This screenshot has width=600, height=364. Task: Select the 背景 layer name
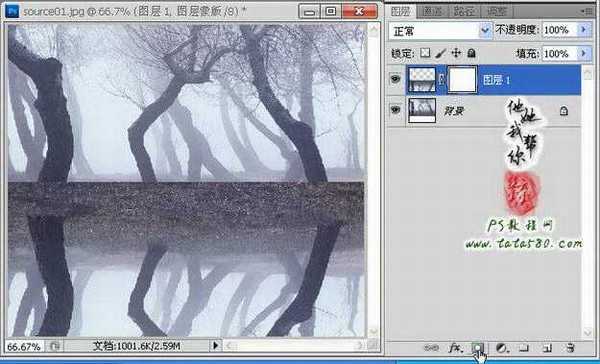click(x=453, y=111)
